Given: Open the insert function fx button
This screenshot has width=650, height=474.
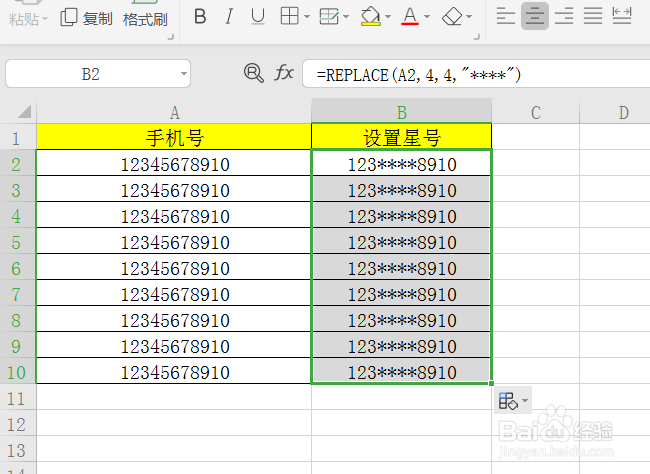Looking at the screenshot, I should pos(284,73).
